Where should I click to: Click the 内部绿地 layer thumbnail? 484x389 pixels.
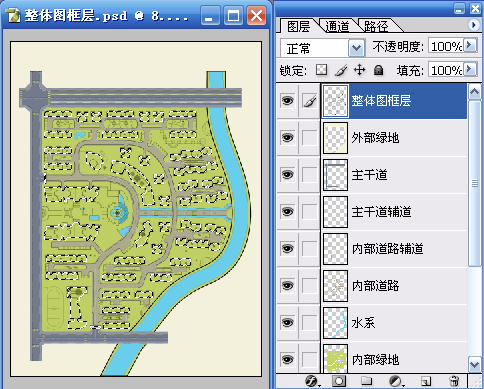[x=335, y=359]
